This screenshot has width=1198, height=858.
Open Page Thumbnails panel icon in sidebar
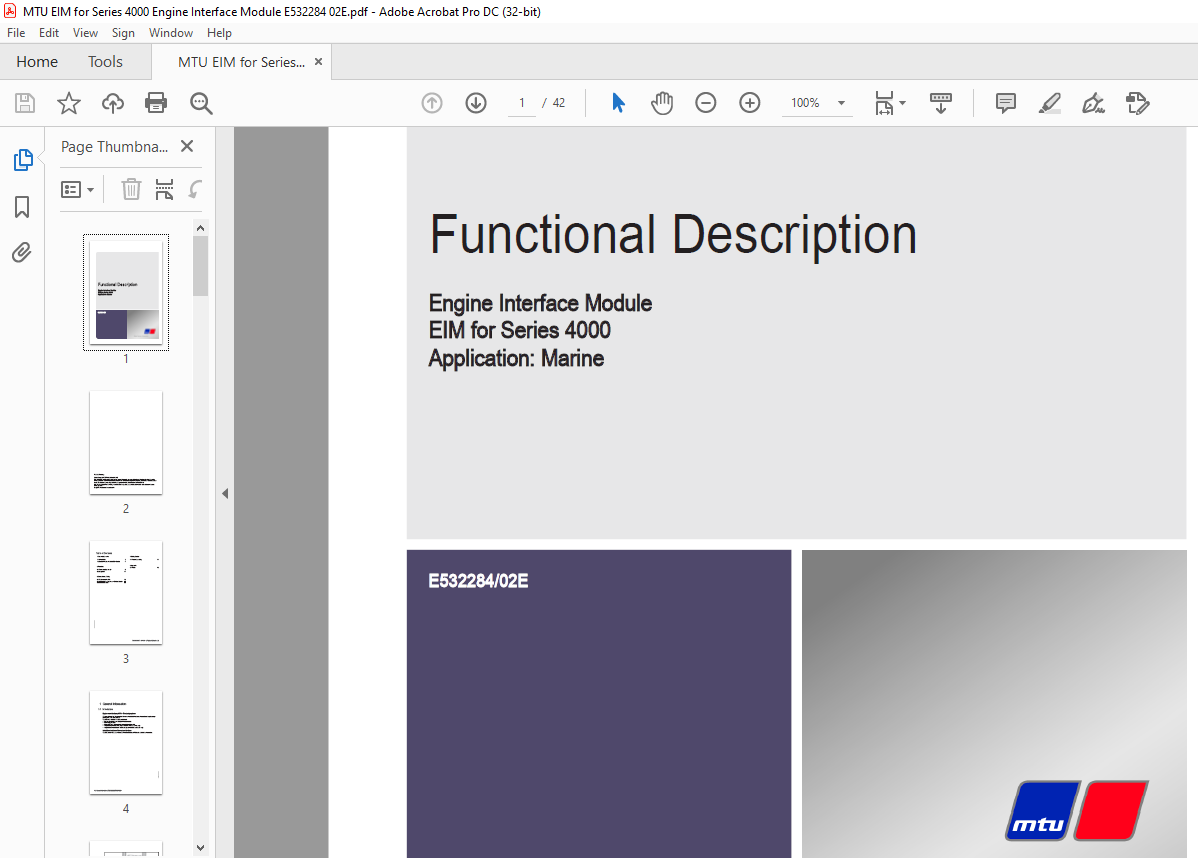[x=23, y=160]
